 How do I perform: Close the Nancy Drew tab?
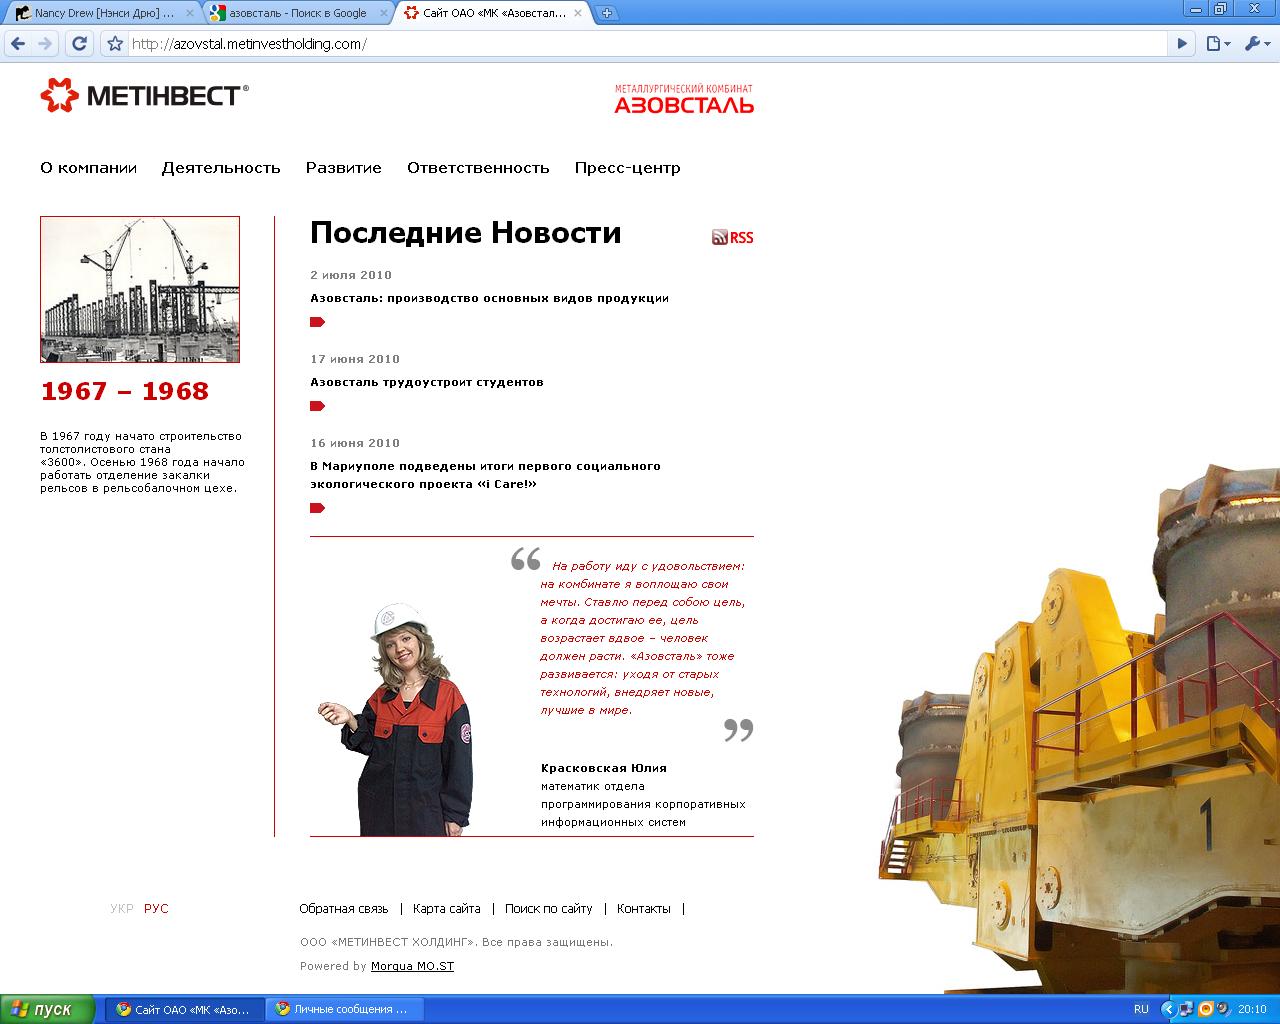190,13
